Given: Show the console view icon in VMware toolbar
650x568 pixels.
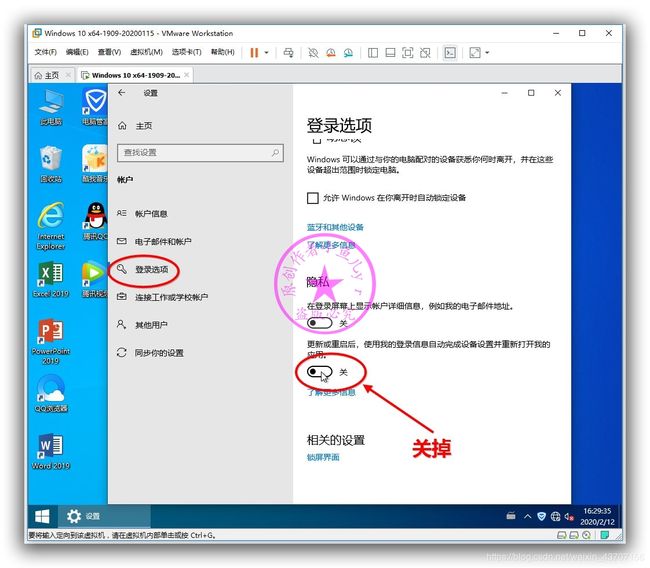Looking at the screenshot, I should (450, 53).
